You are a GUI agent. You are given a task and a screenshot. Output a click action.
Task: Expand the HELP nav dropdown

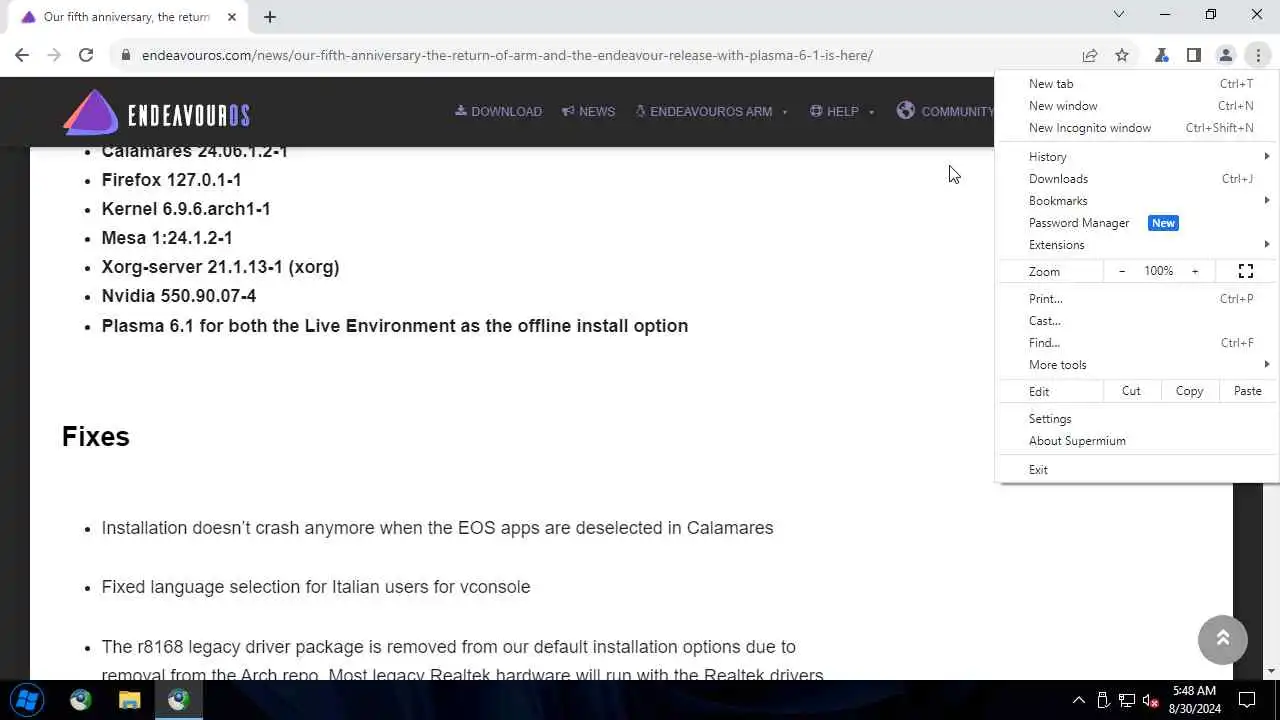click(x=842, y=111)
